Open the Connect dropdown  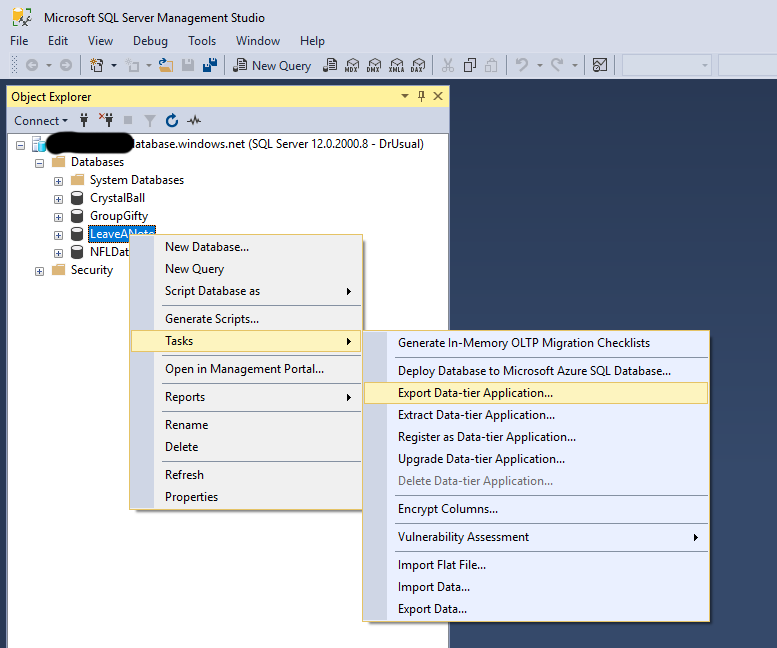(41, 120)
